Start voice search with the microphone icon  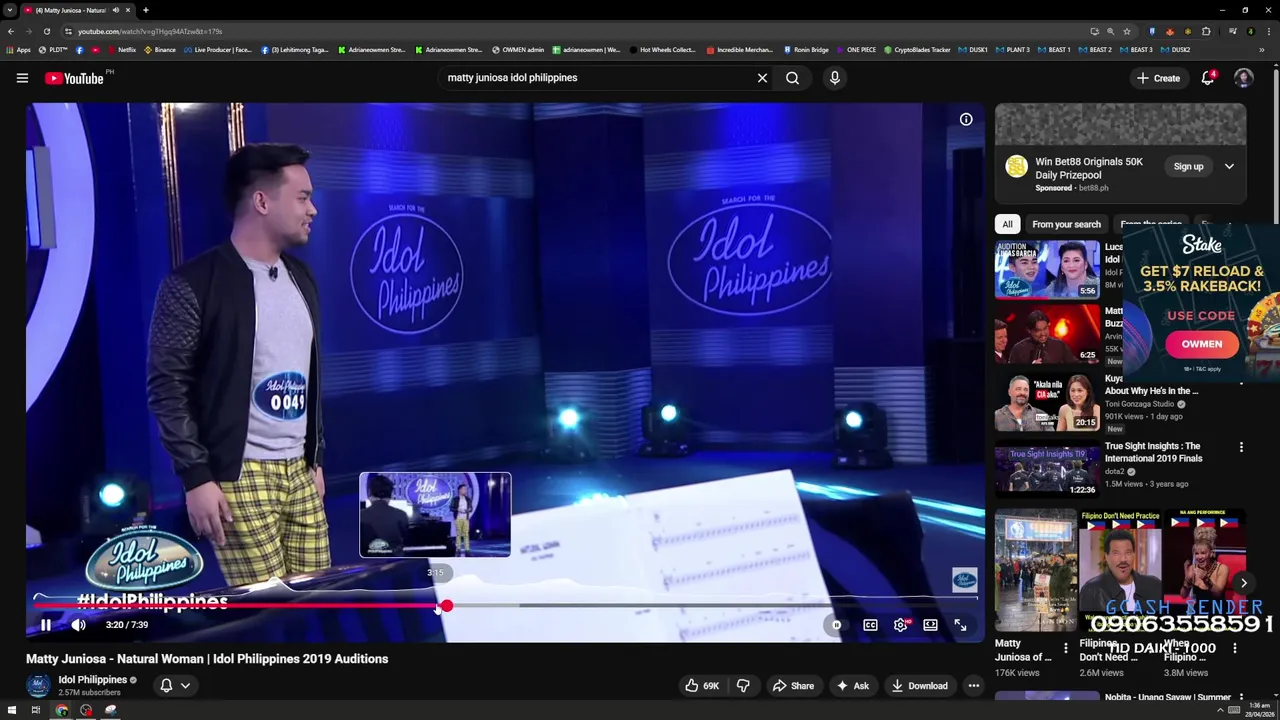point(834,77)
